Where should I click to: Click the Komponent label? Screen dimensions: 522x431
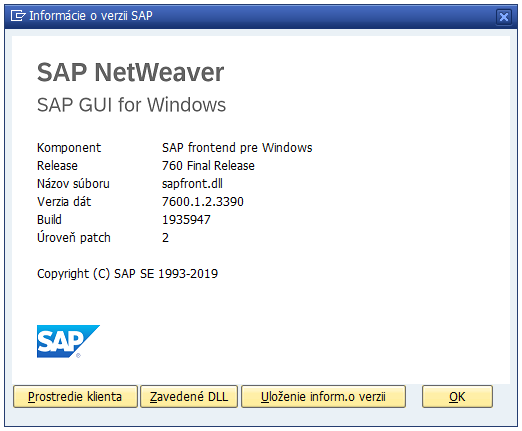coord(69,148)
